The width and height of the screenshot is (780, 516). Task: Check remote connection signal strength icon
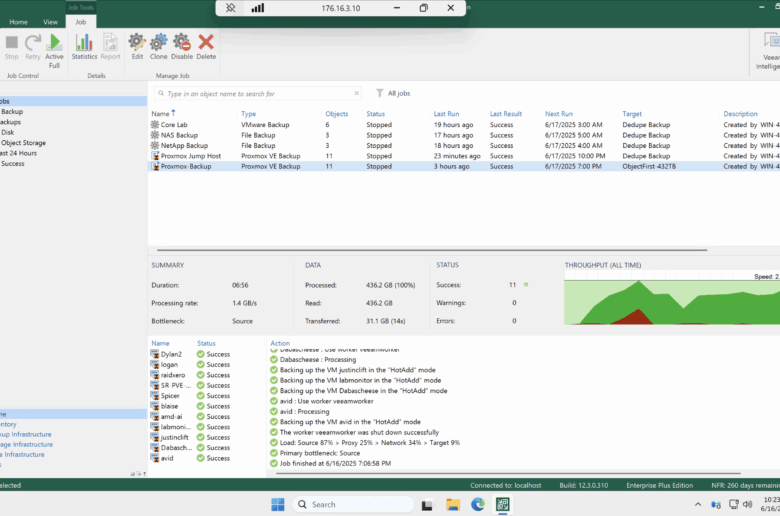[x=258, y=8]
